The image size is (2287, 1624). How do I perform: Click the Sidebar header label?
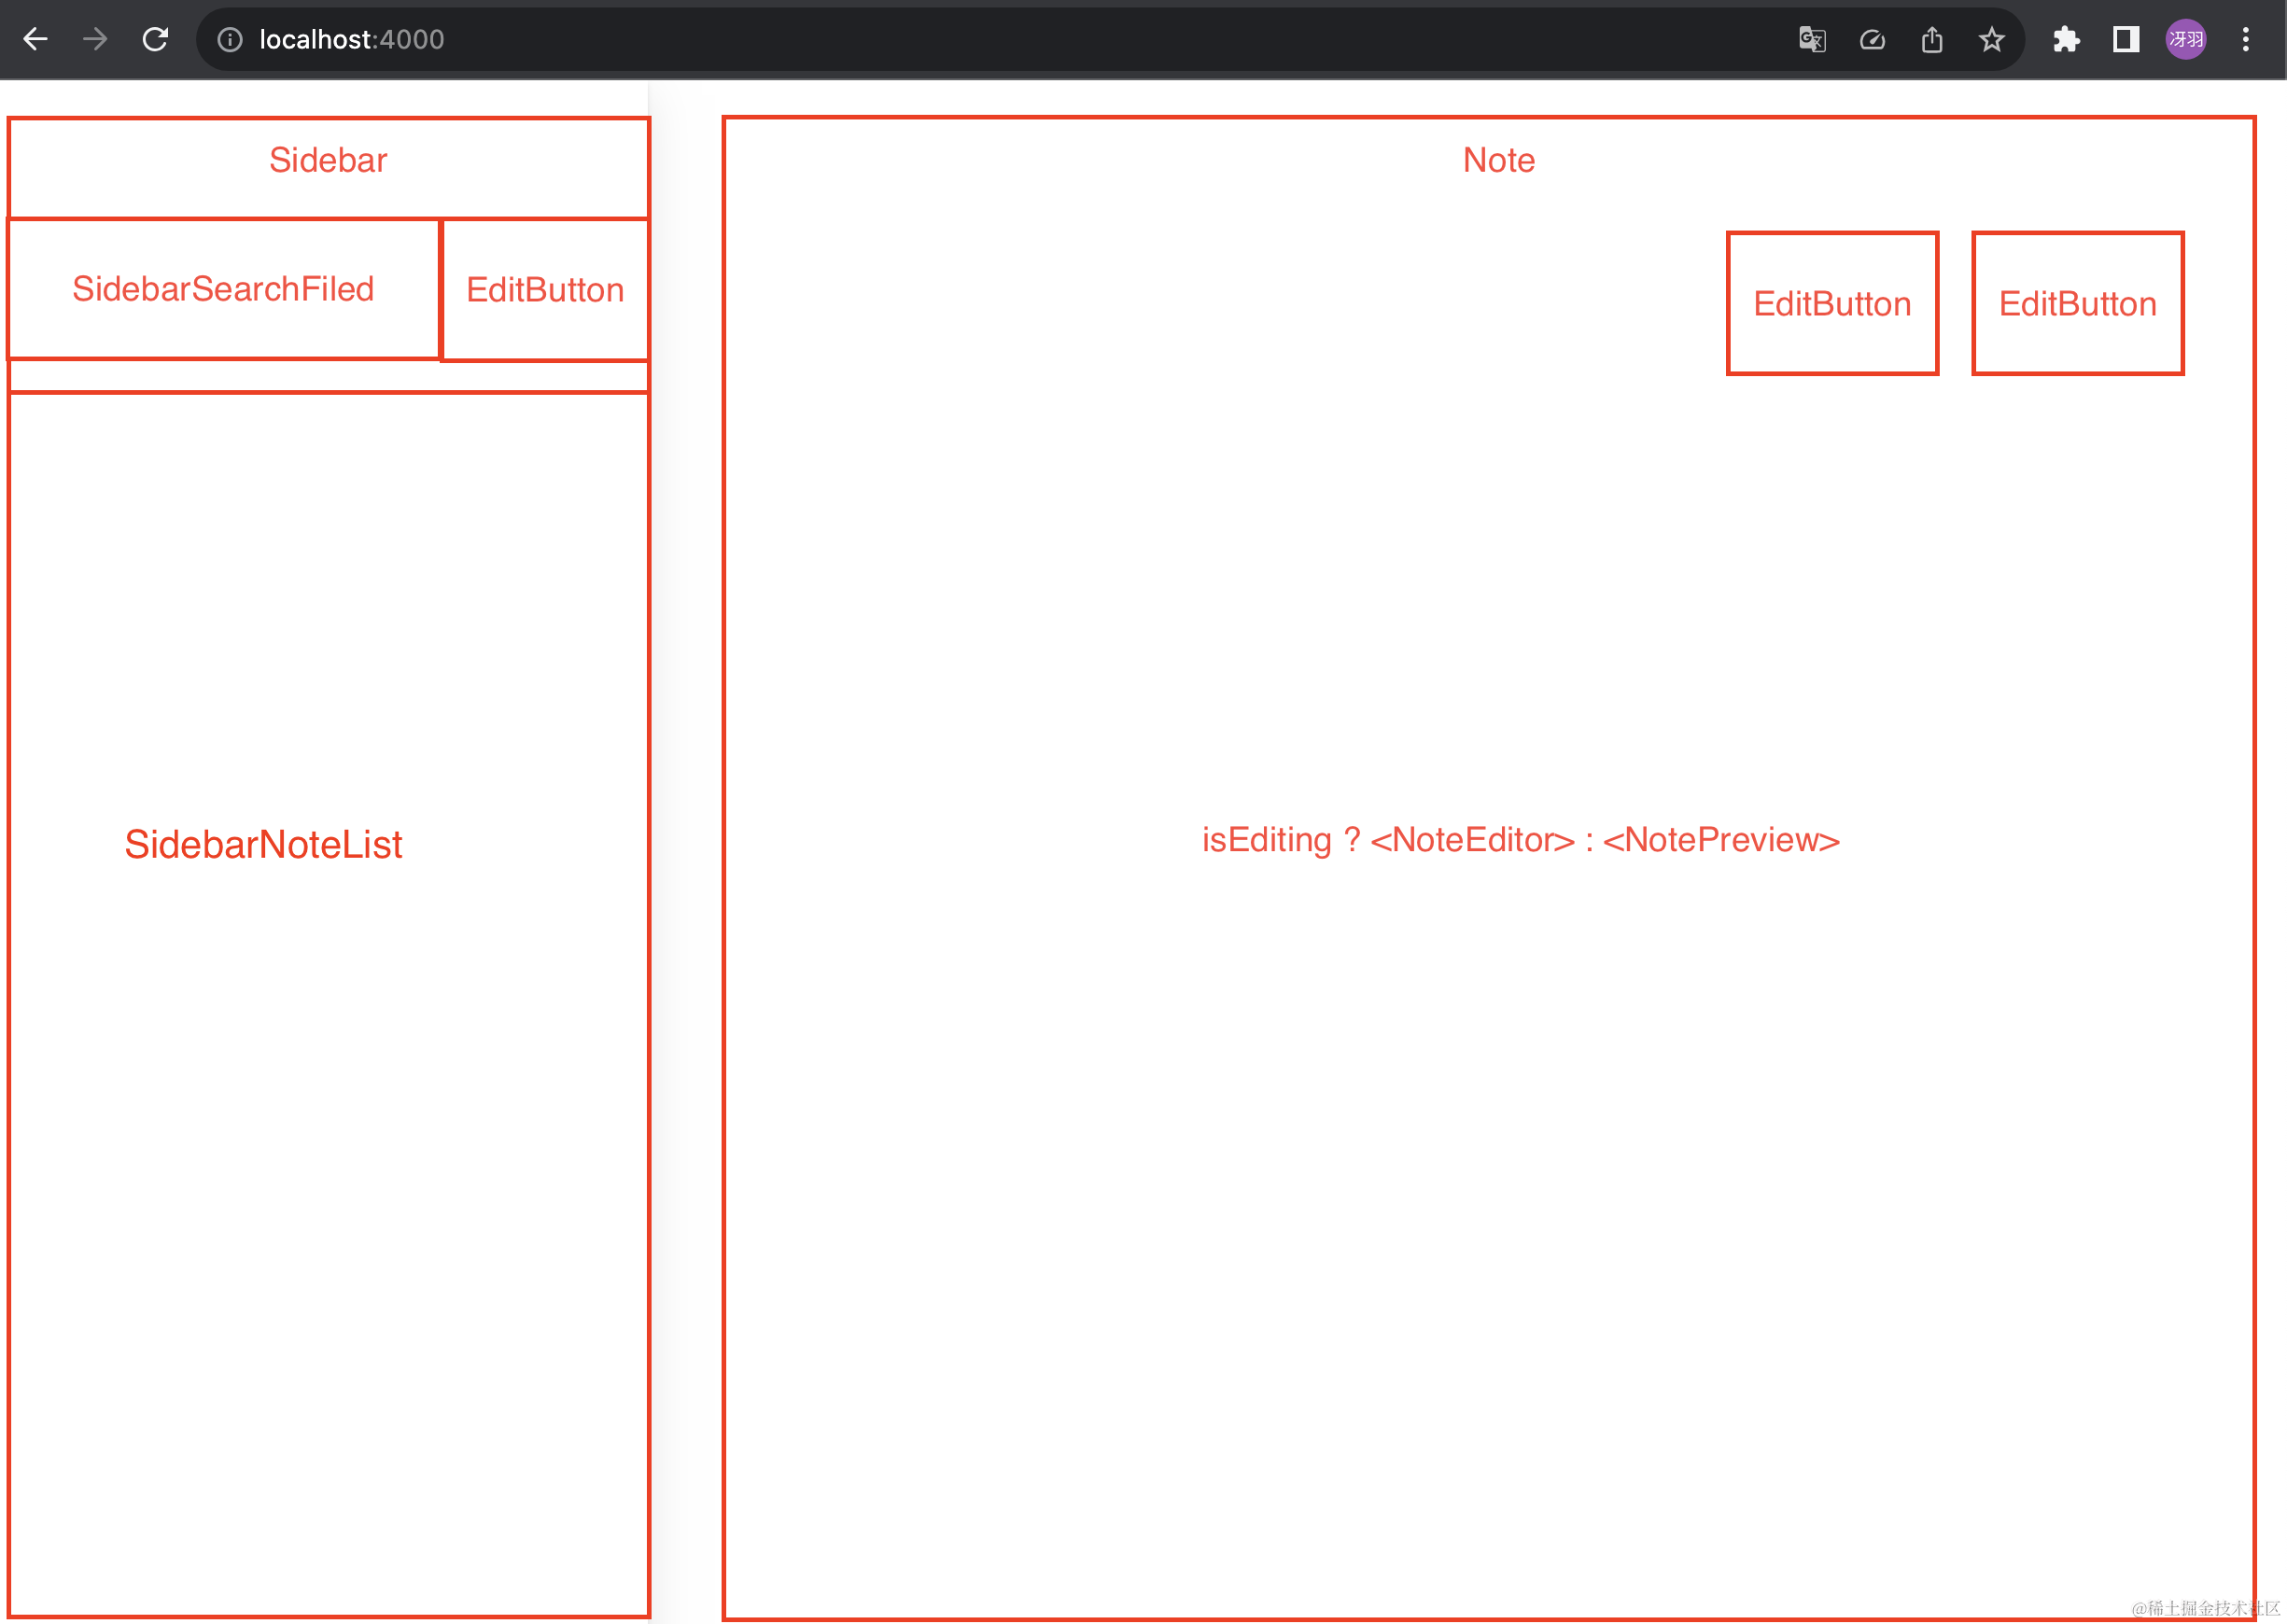point(328,160)
